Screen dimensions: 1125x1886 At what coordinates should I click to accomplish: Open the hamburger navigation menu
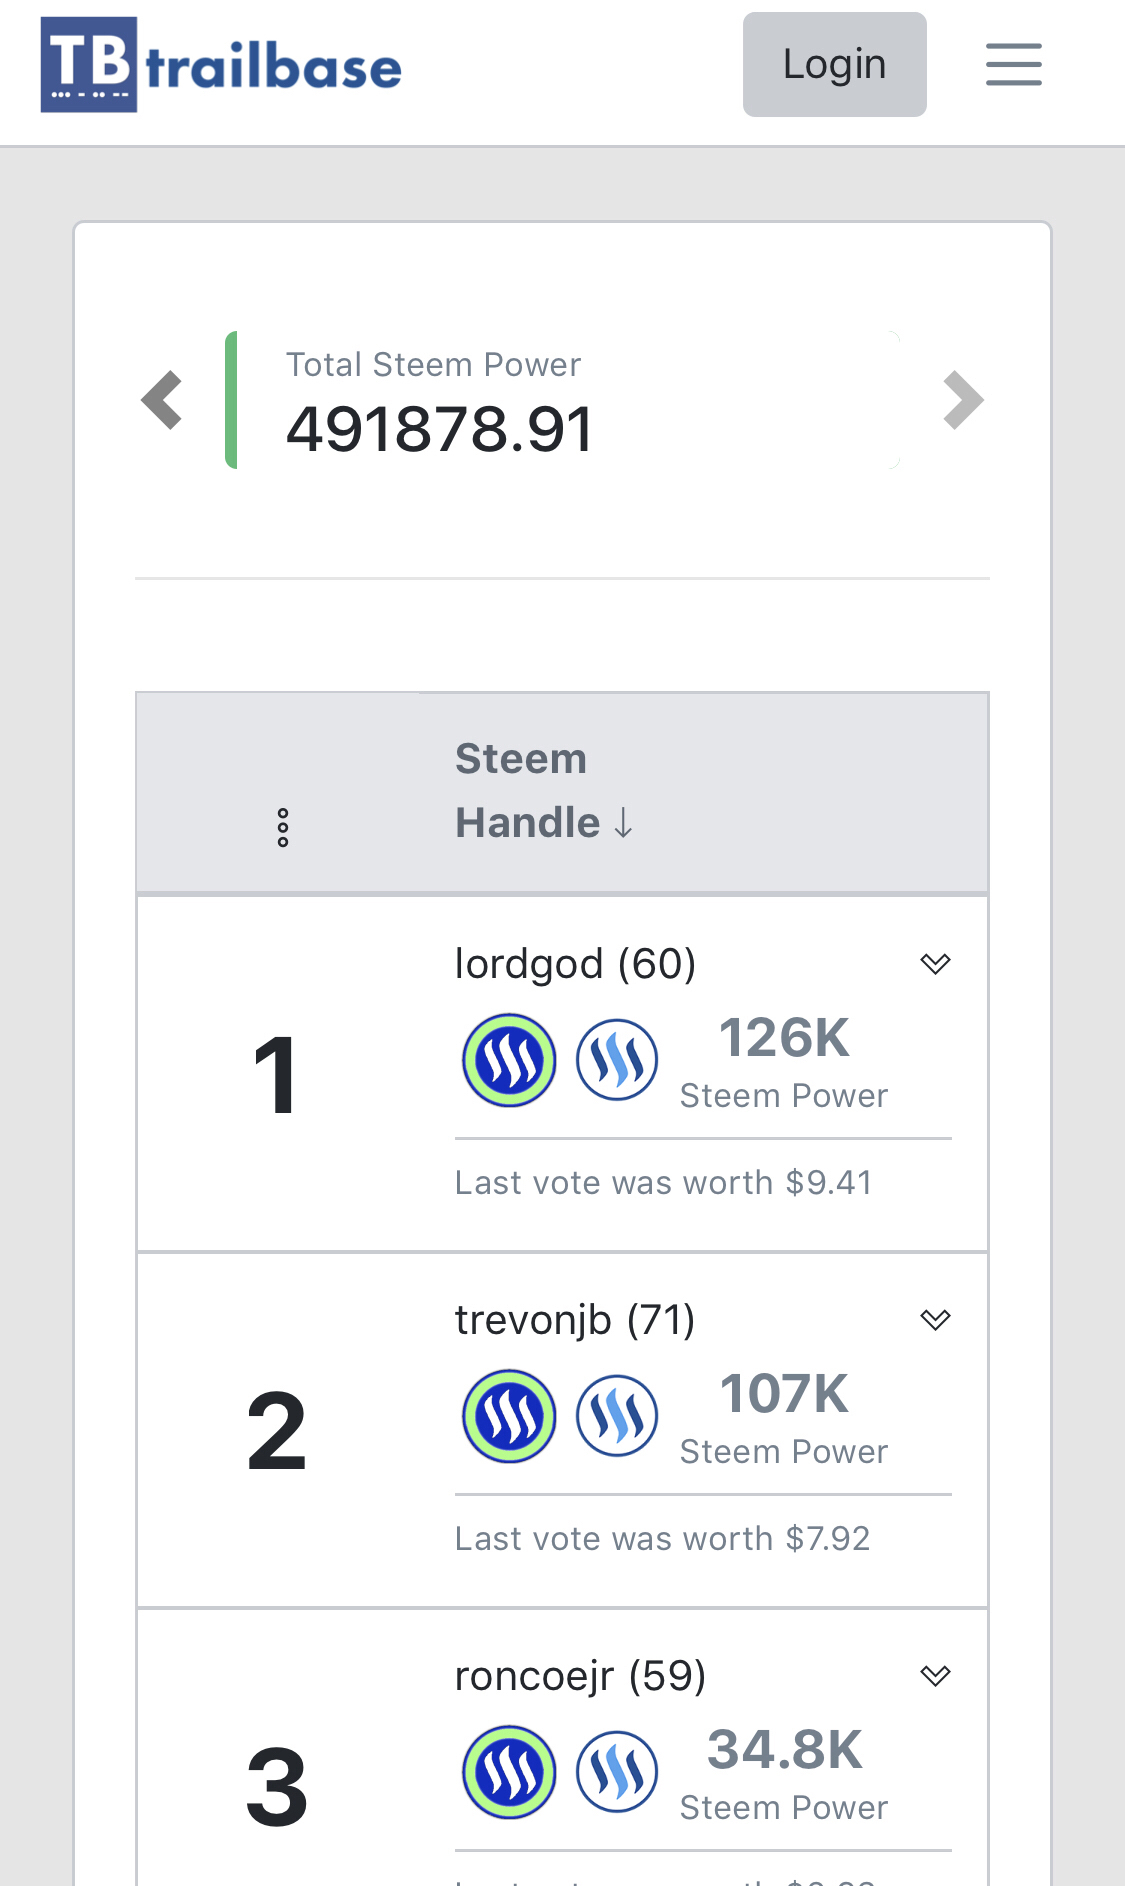coord(1013,65)
